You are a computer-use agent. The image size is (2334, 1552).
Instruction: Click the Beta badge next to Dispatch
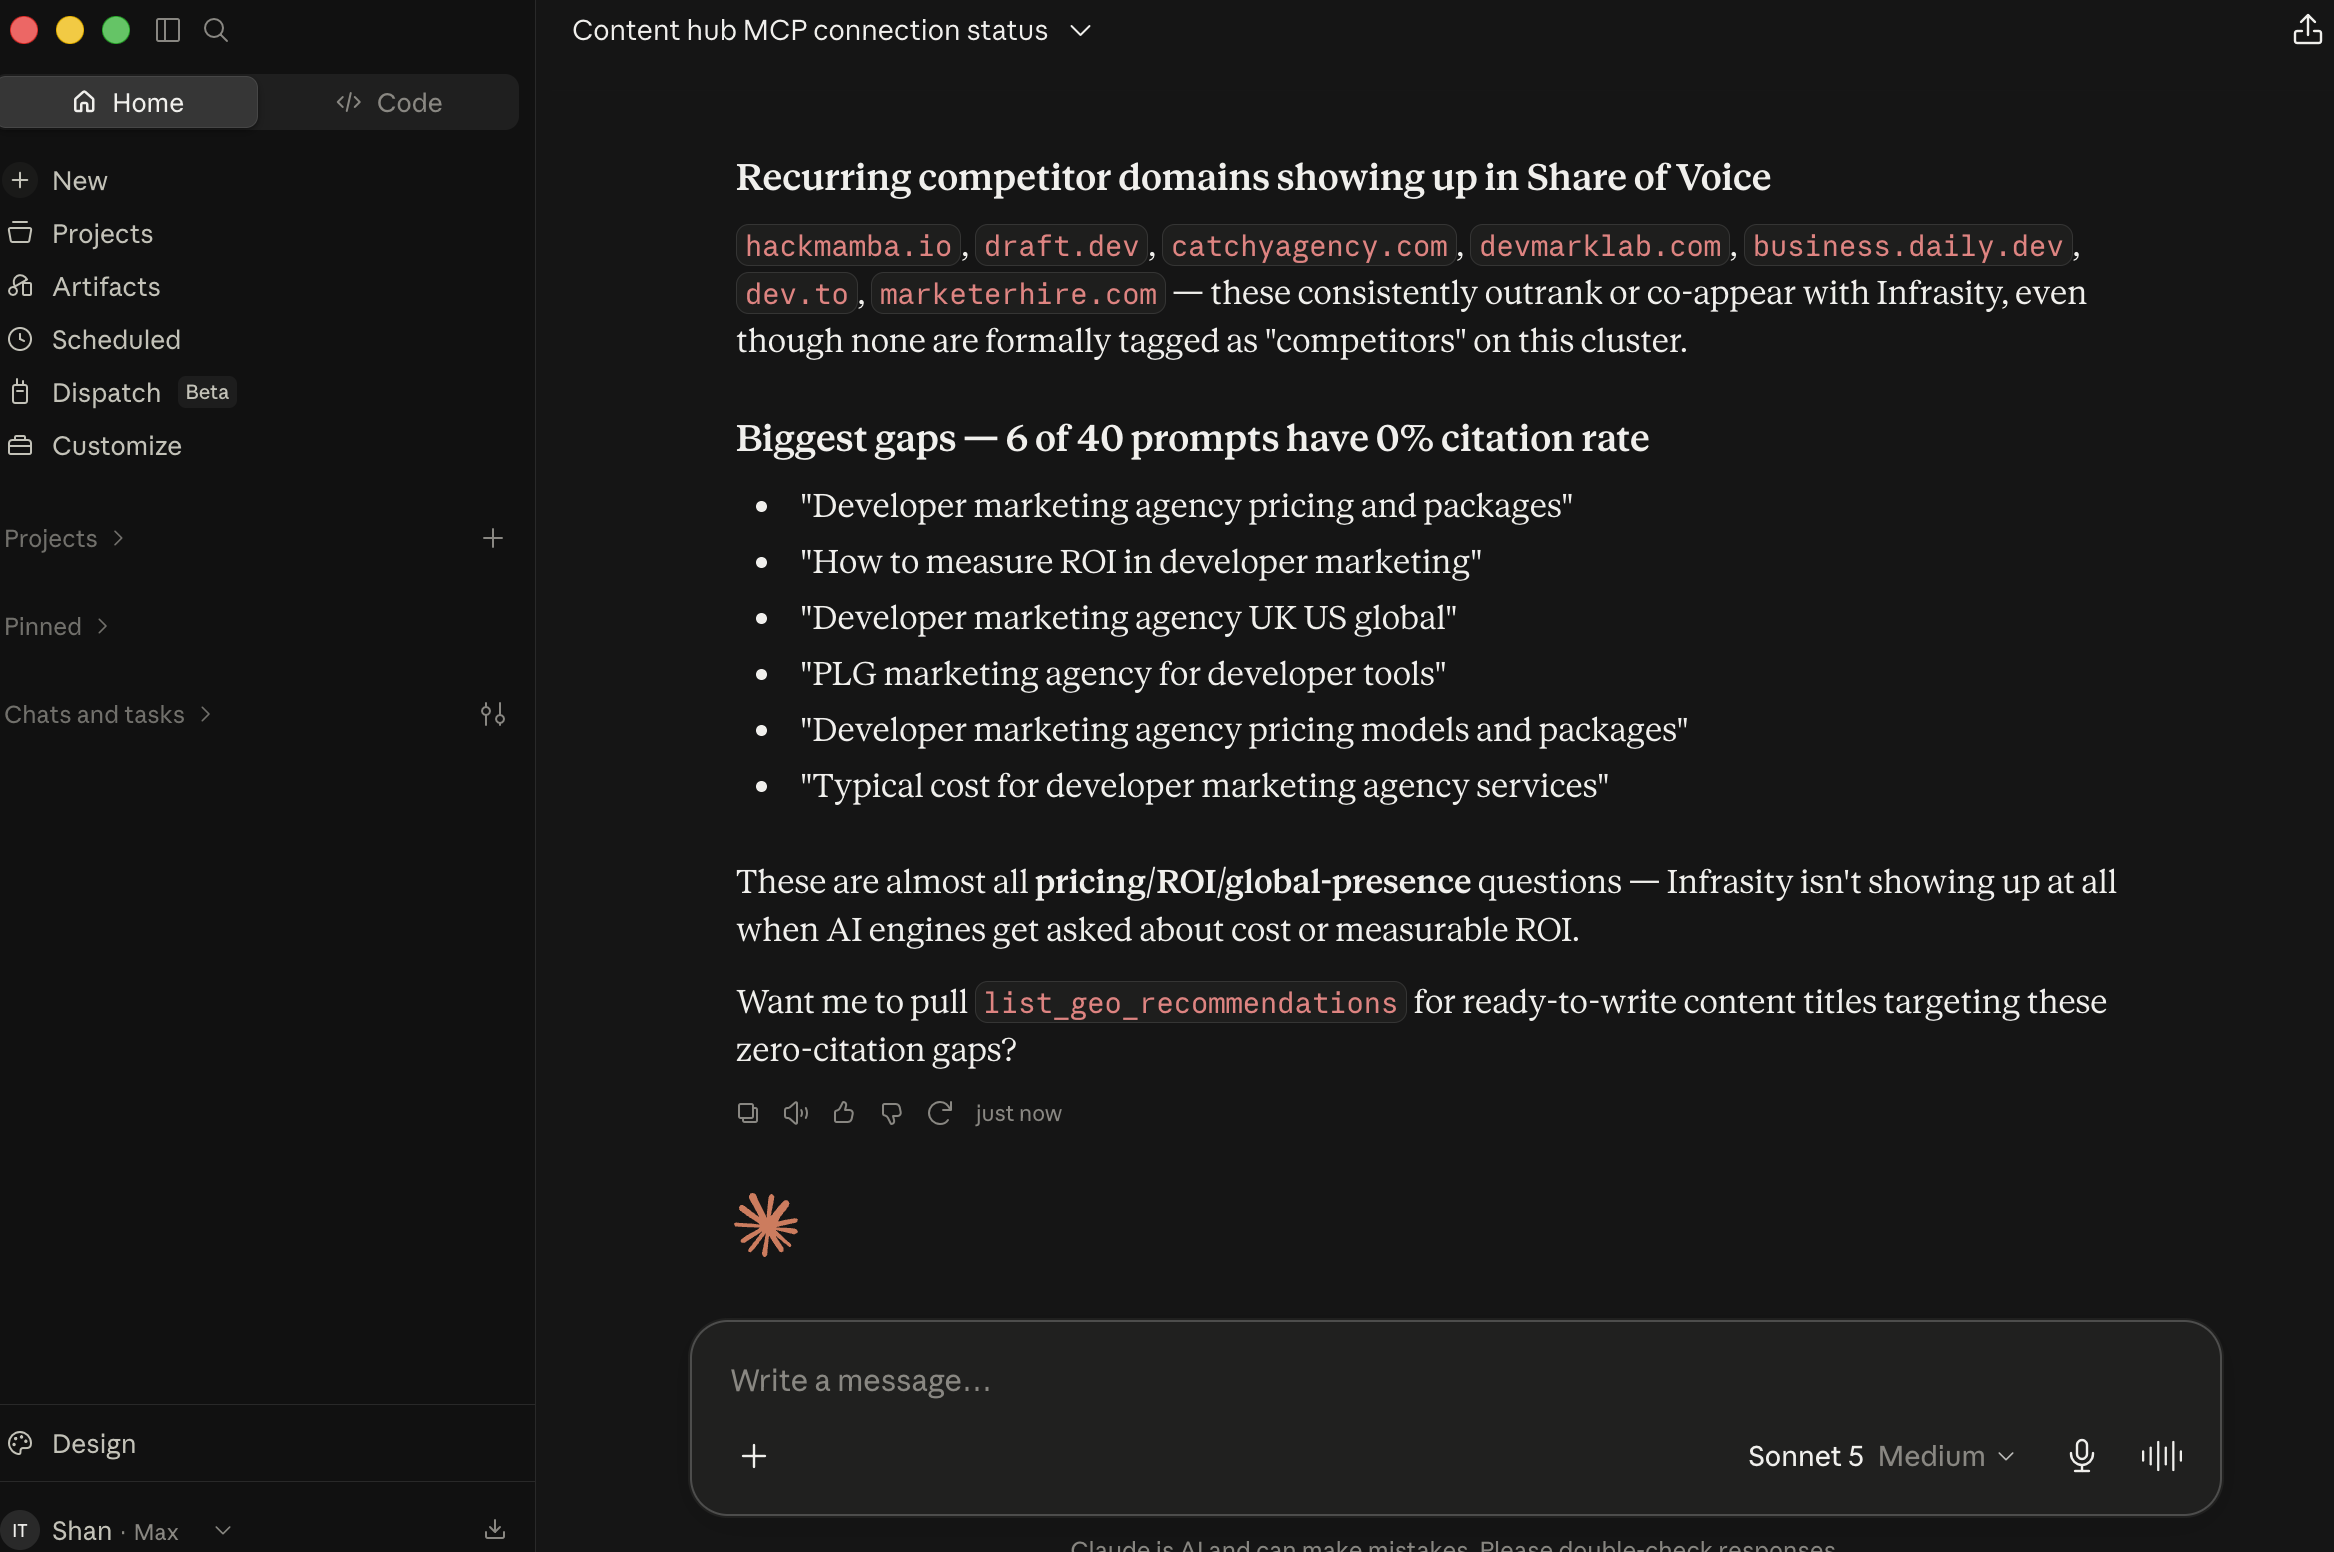[x=207, y=392]
